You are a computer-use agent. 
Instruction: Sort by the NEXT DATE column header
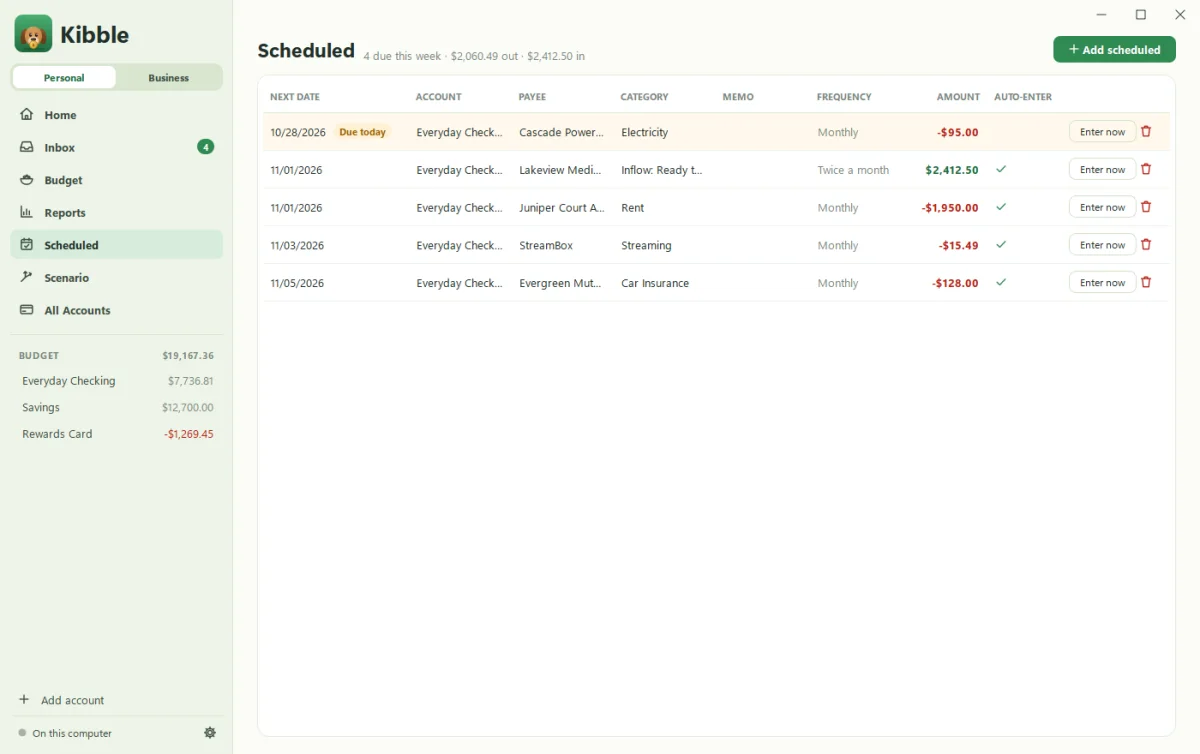[x=295, y=97]
